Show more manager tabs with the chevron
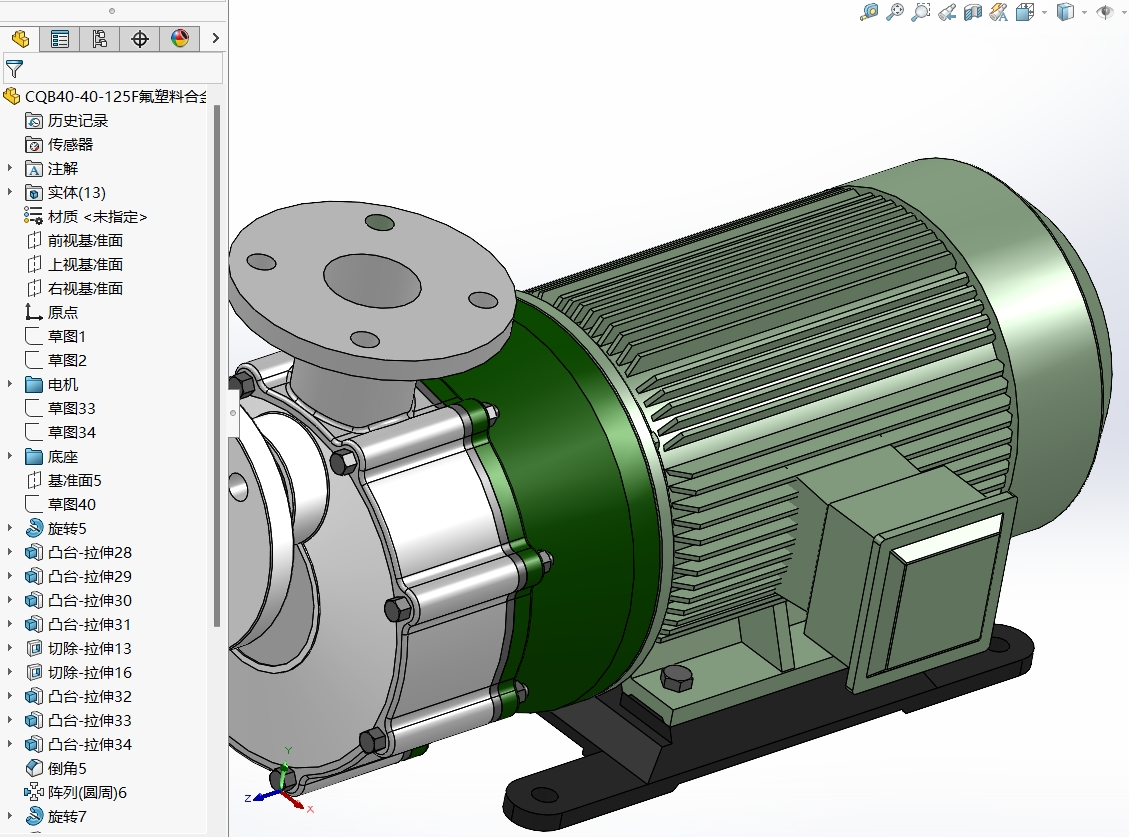The image size is (1129, 837). [215, 38]
